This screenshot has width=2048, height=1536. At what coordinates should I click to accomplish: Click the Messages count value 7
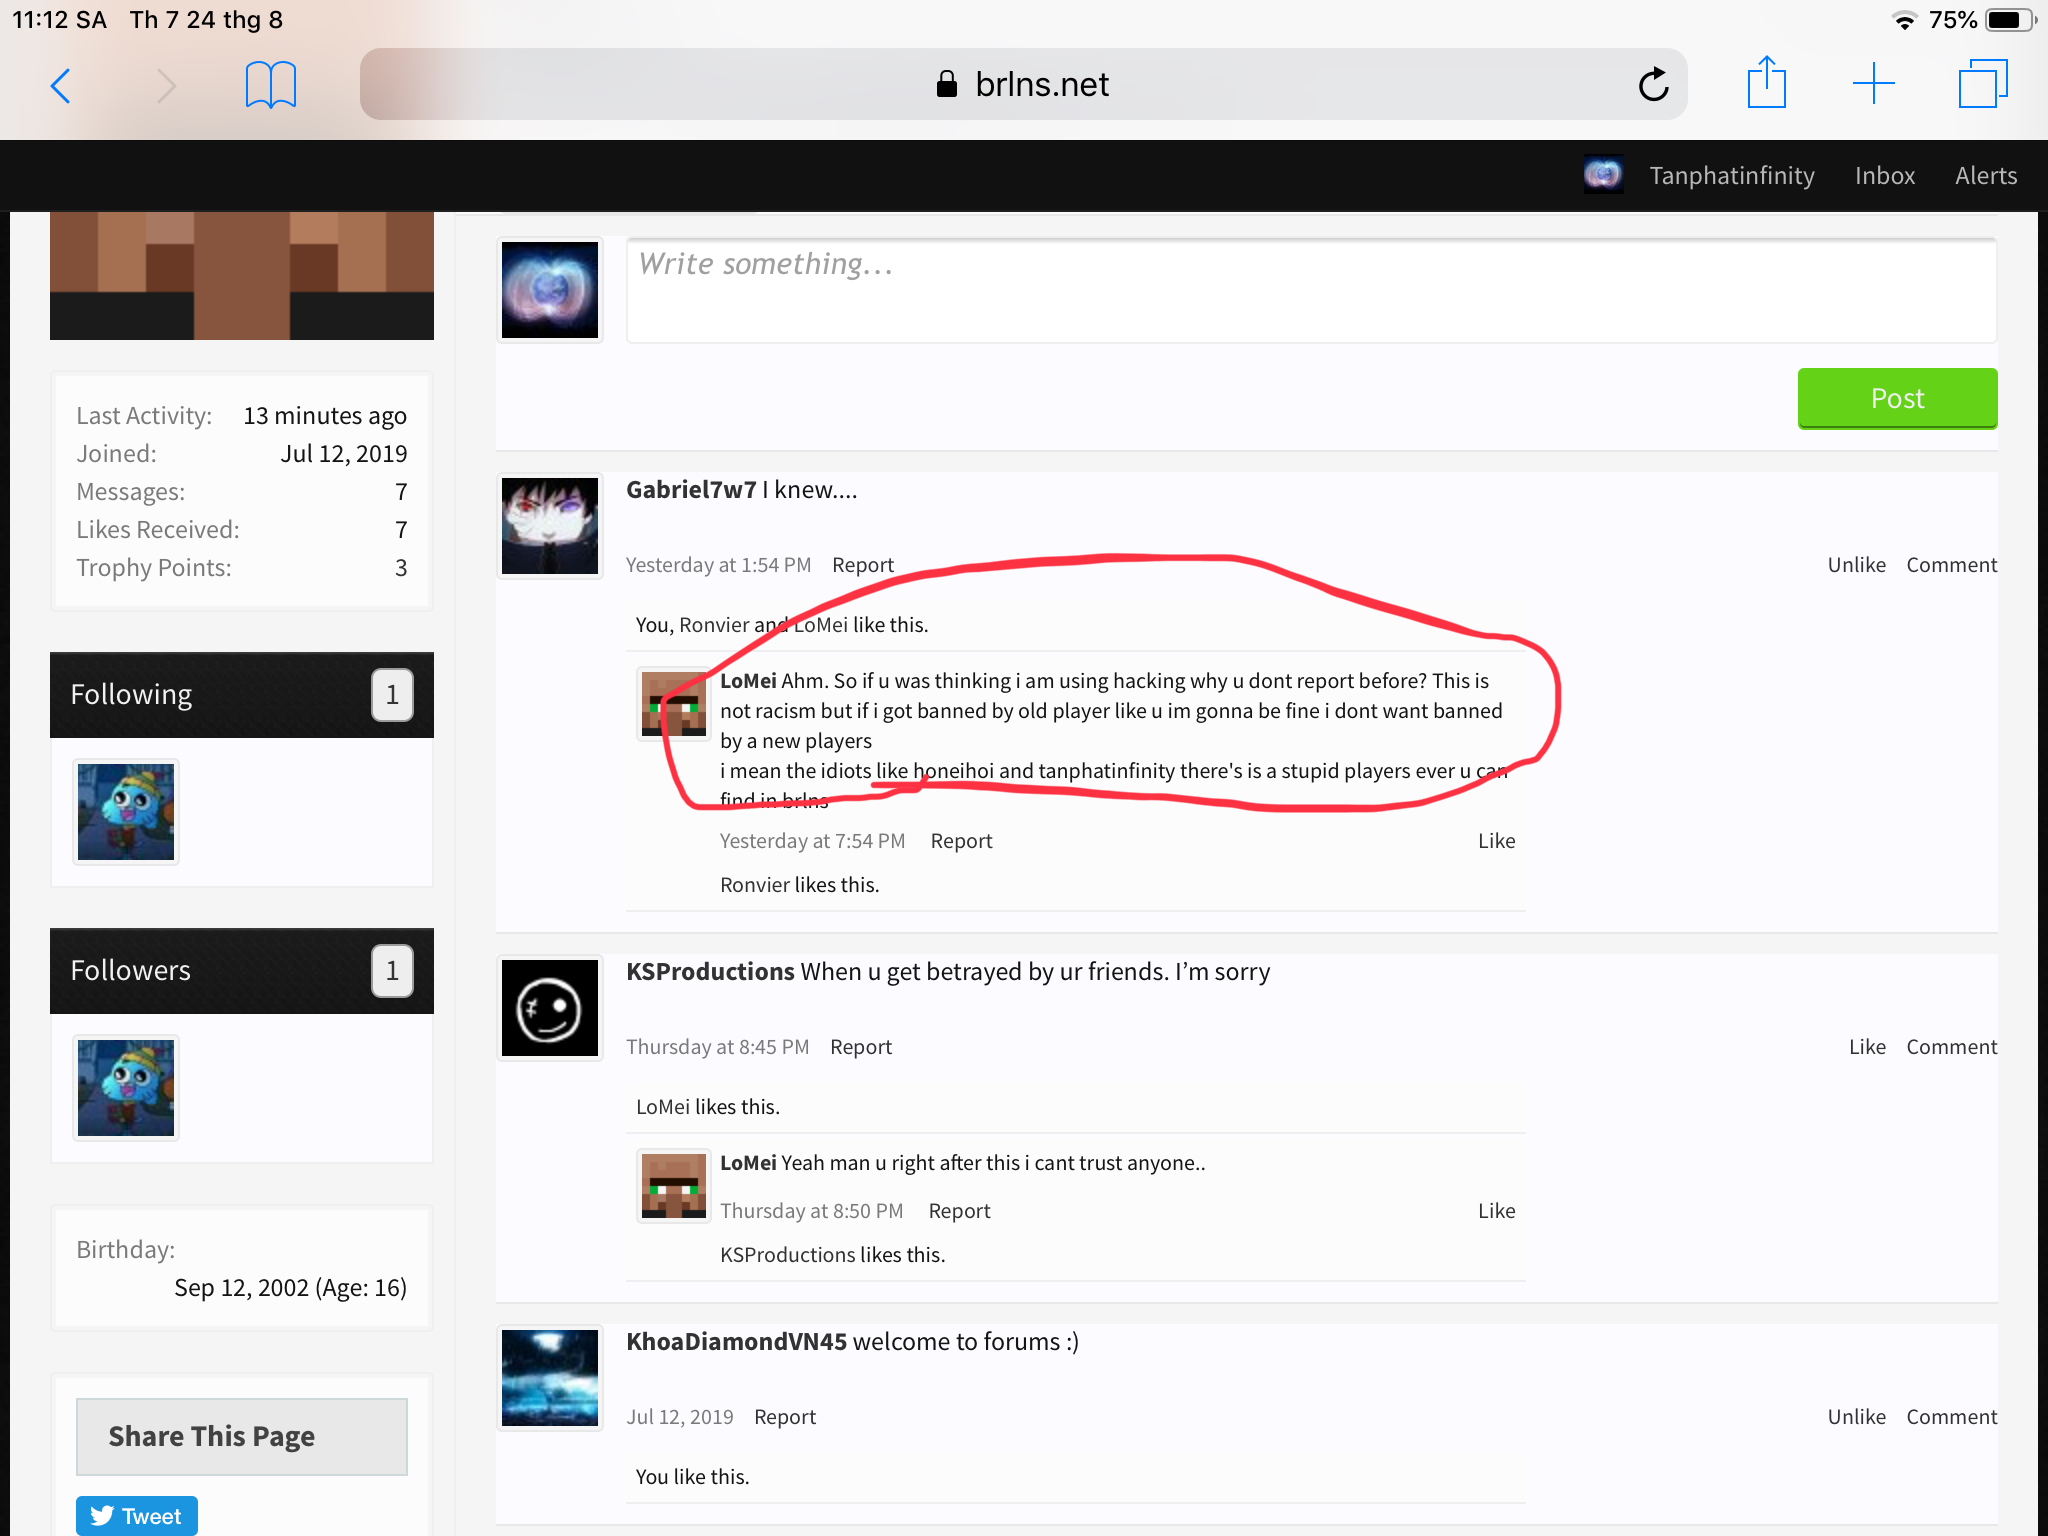[x=401, y=492]
